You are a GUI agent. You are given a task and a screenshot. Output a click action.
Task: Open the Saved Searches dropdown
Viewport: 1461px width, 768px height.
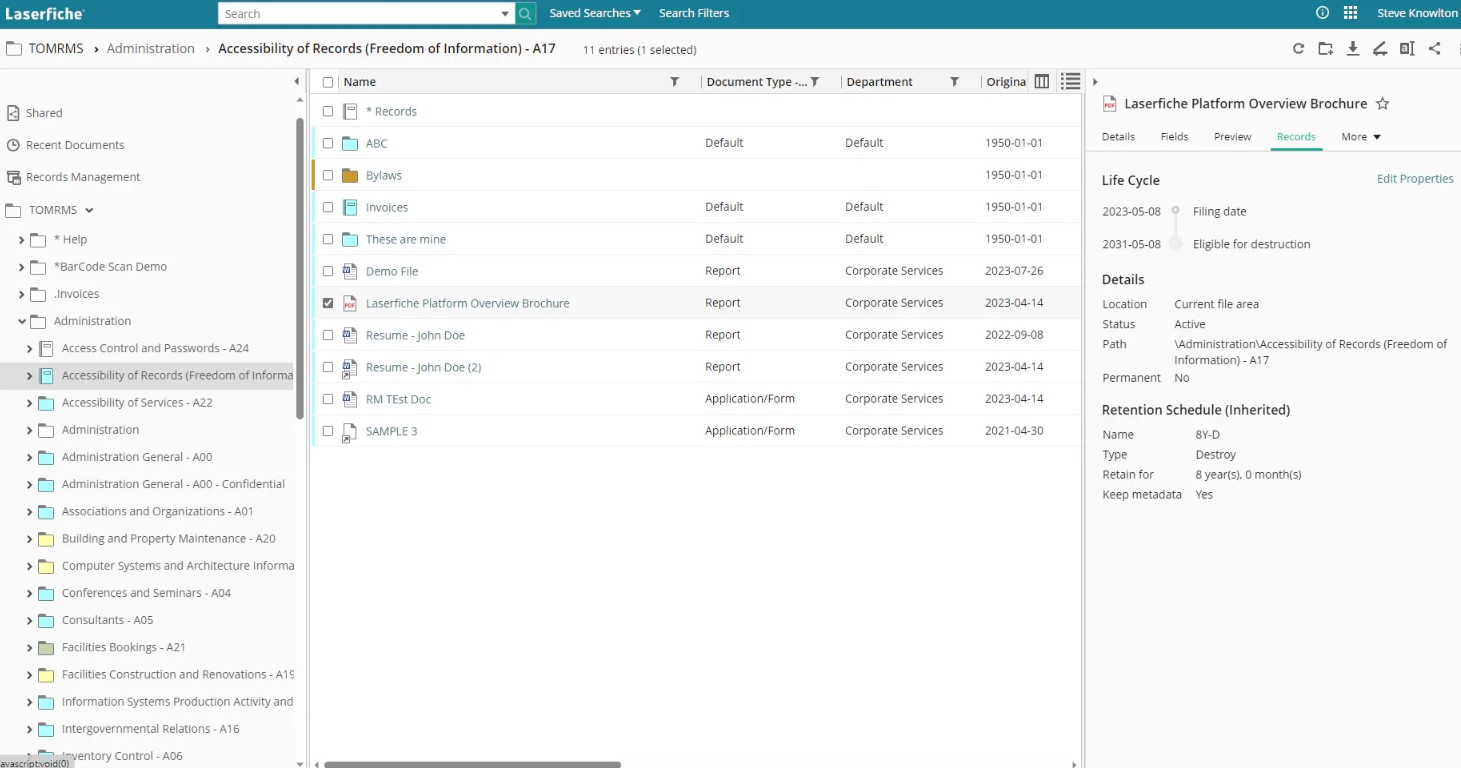point(595,13)
